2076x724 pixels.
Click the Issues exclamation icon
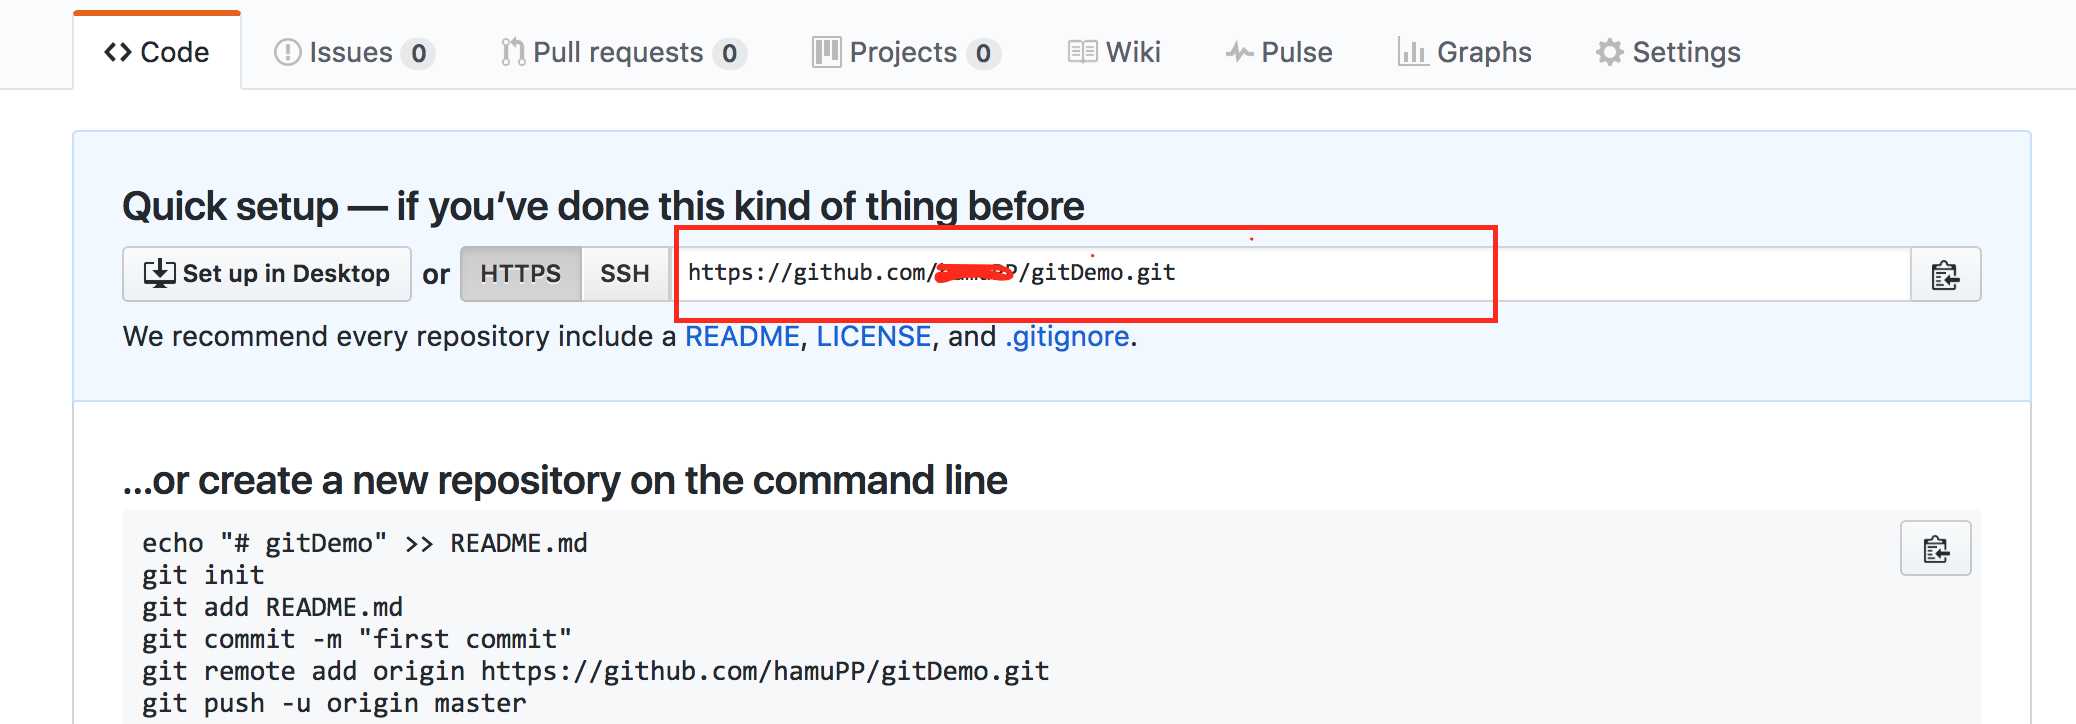pyautogui.click(x=287, y=52)
